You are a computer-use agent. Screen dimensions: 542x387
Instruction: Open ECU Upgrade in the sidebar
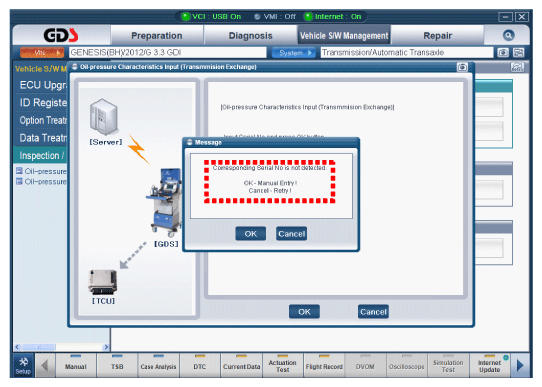click(x=42, y=85)
